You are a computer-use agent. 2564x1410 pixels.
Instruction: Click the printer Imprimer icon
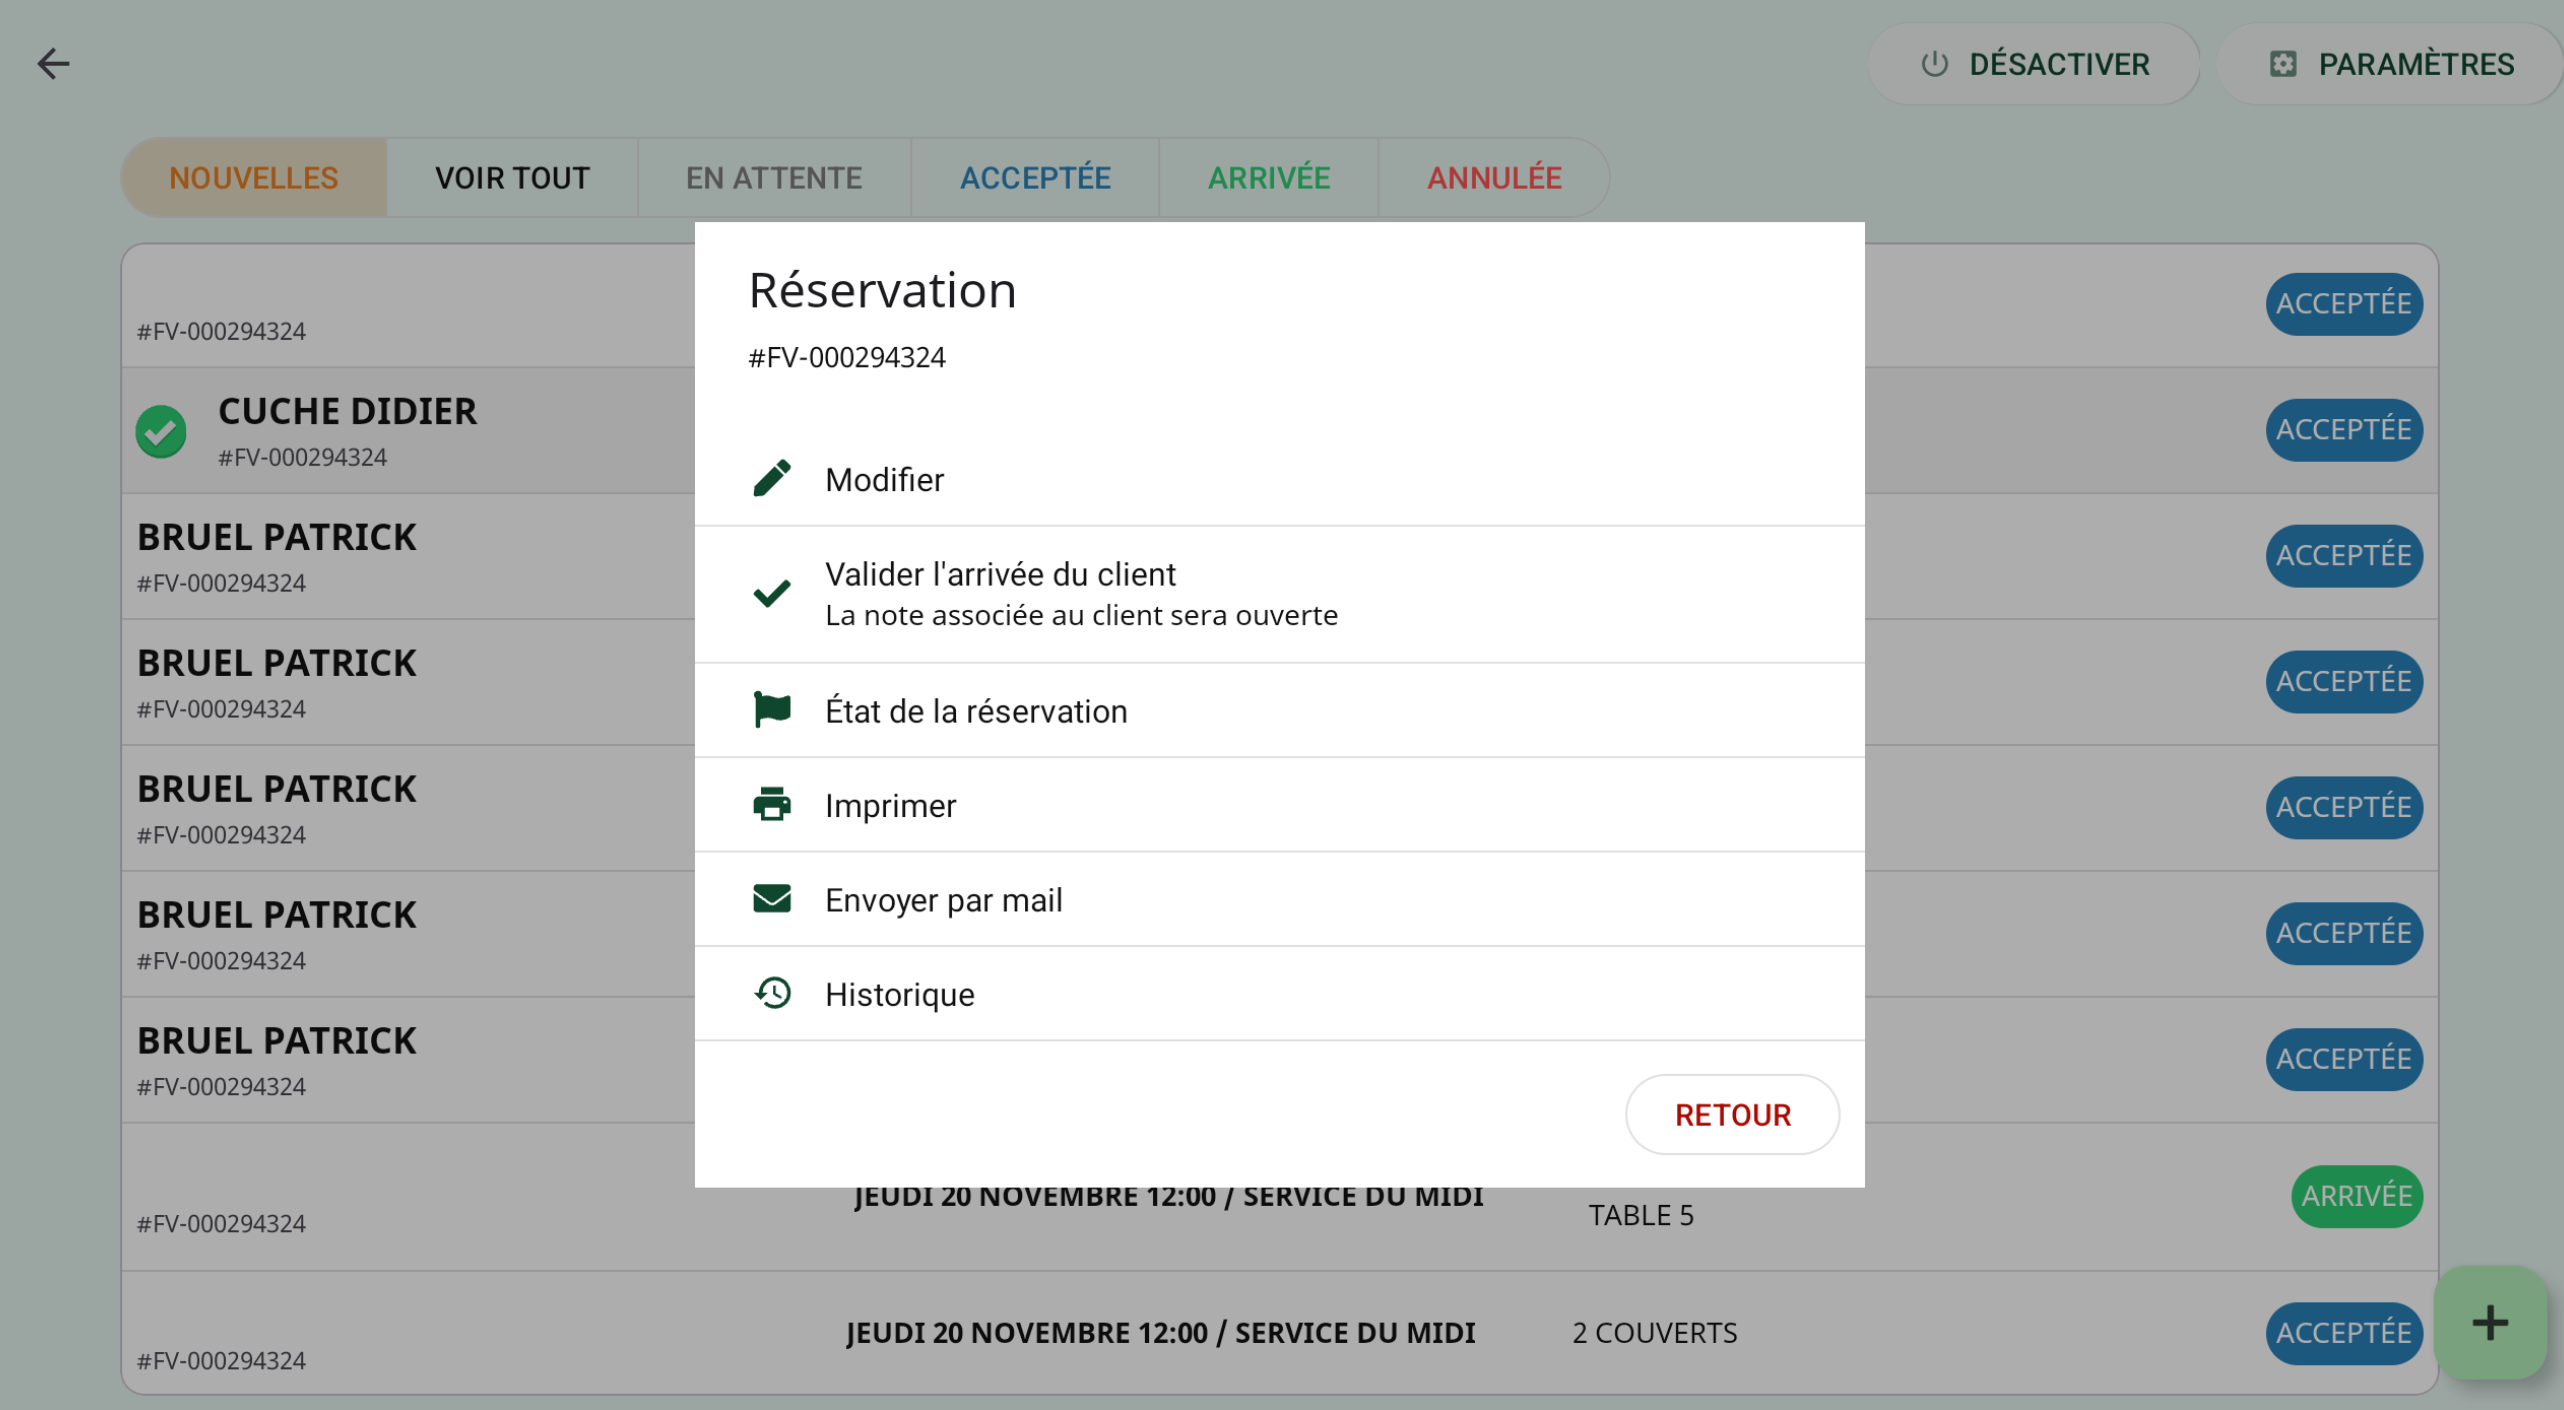click(x=771, y=804)
